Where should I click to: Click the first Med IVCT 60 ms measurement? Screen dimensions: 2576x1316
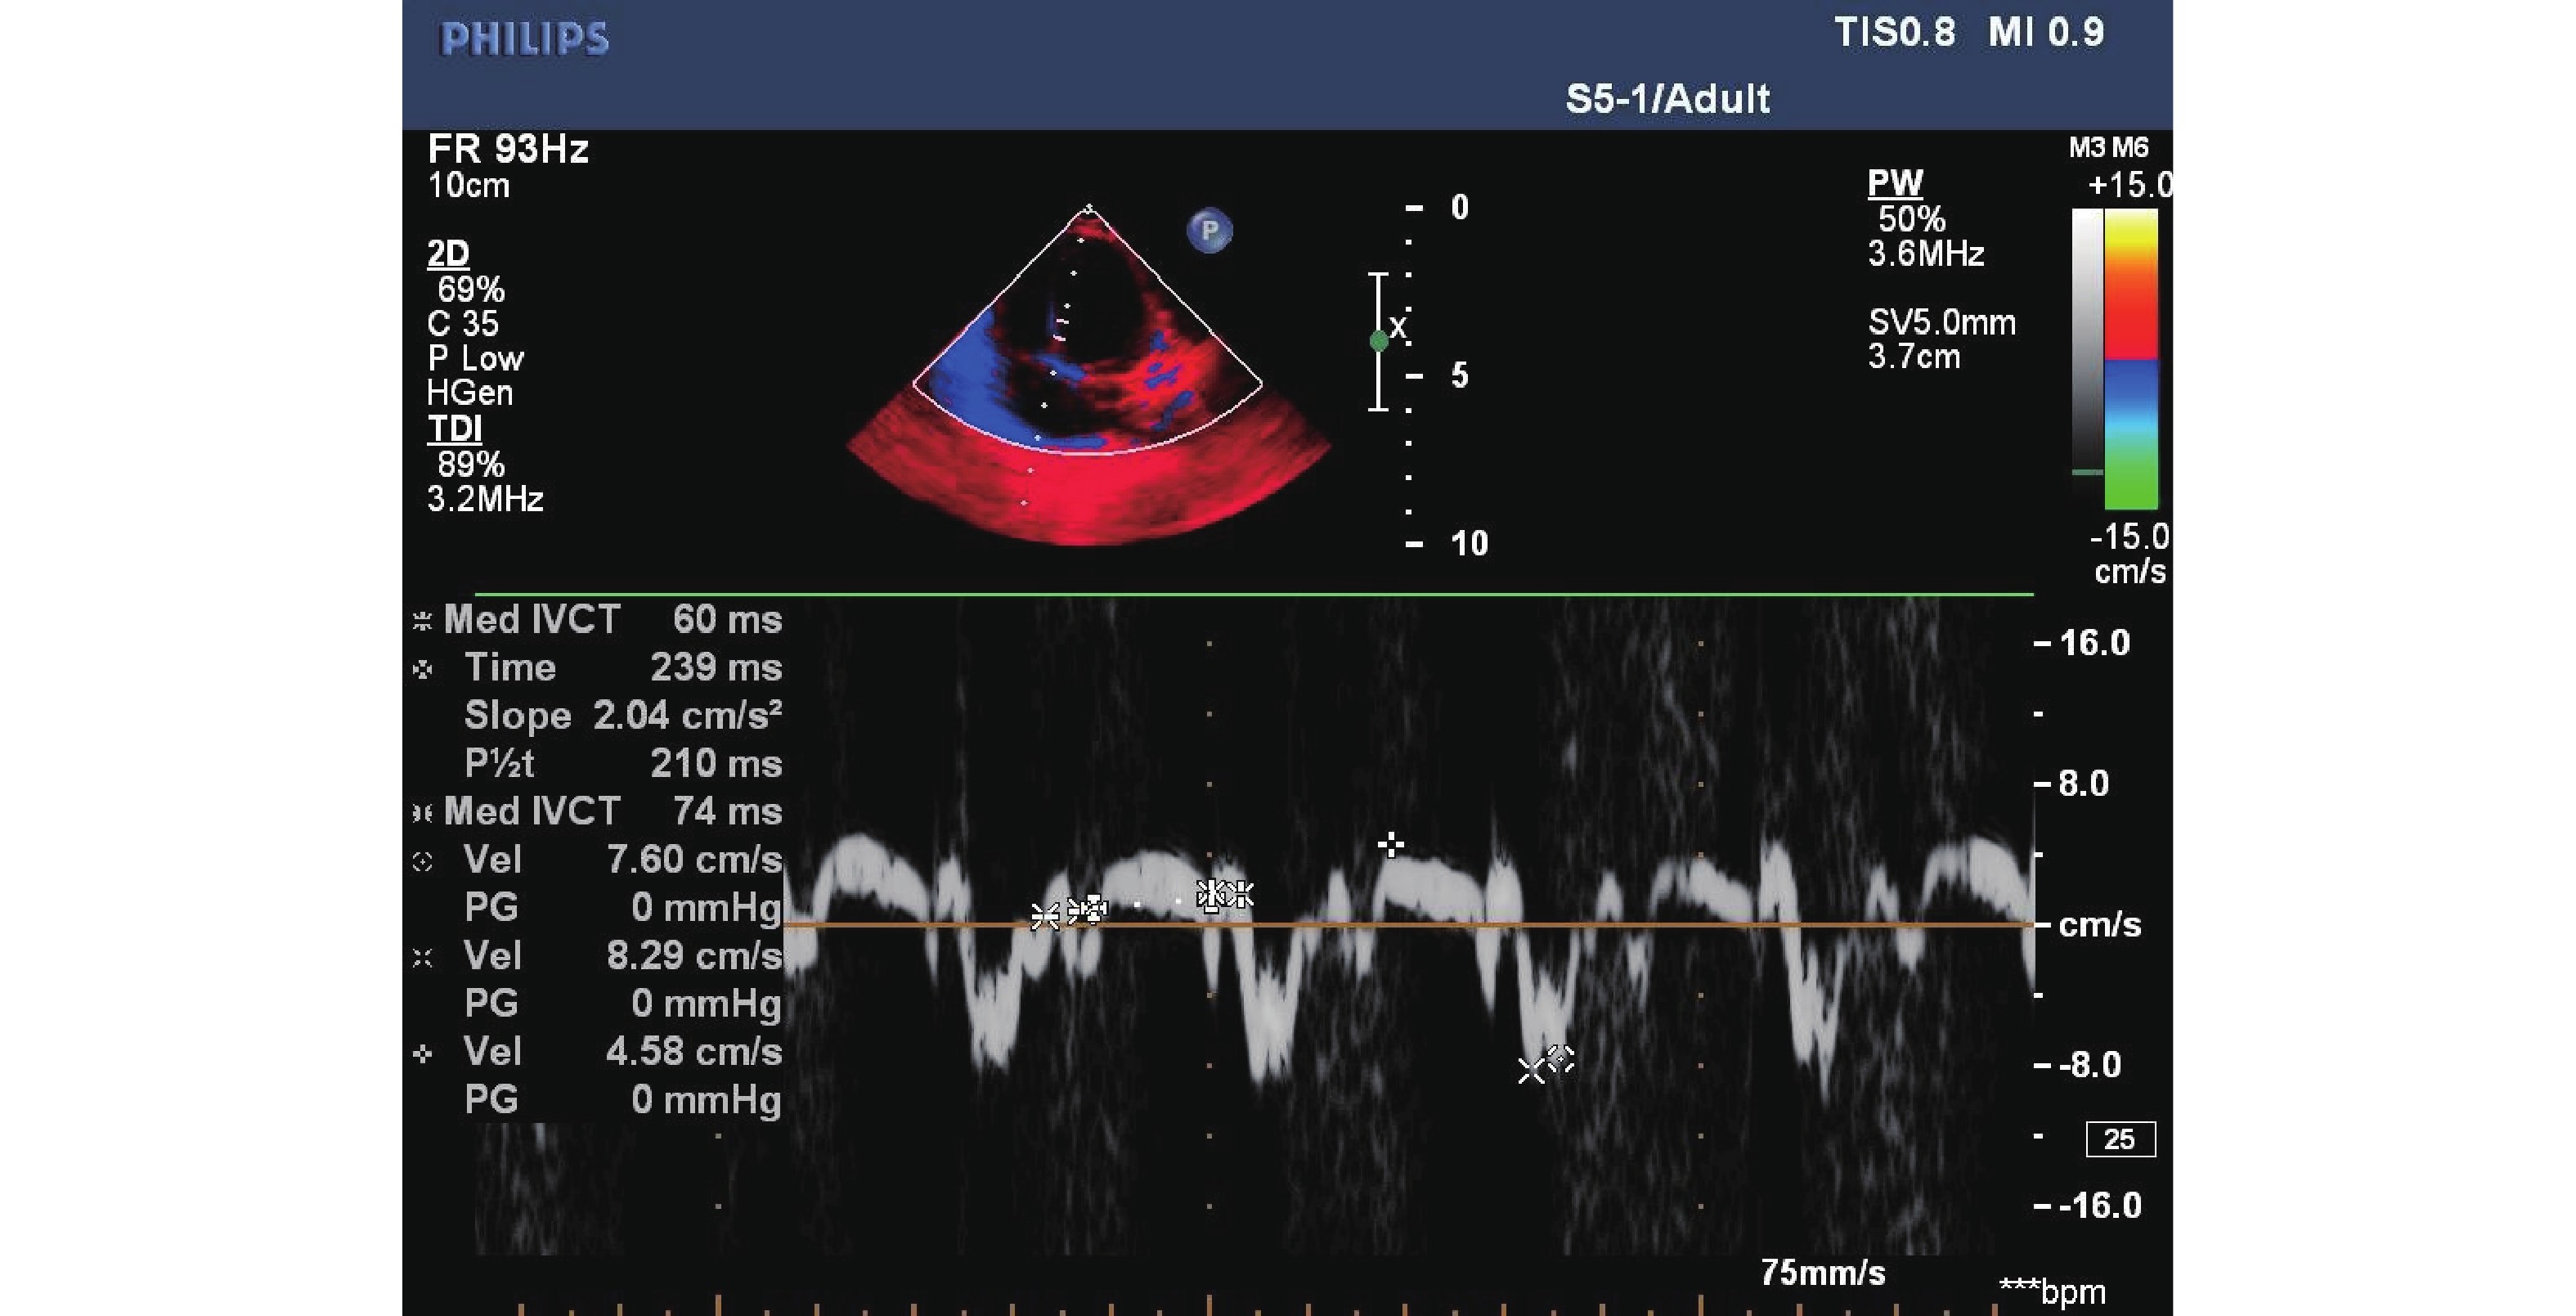[x=612, y=620]
